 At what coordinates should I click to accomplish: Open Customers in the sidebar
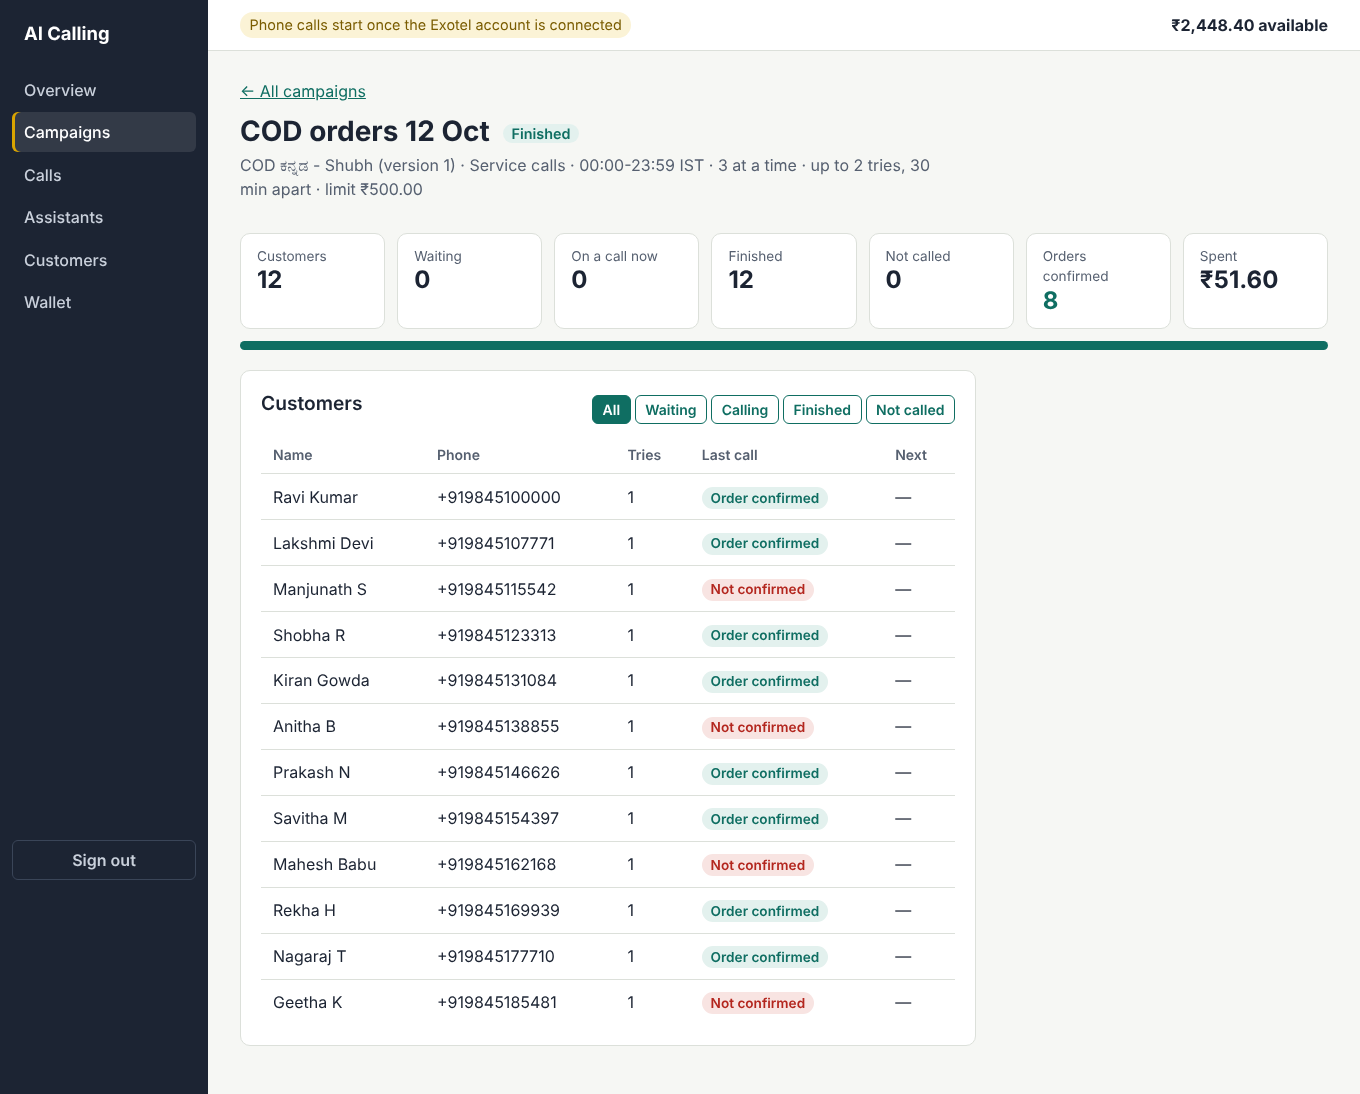click(x=104, y=260)
